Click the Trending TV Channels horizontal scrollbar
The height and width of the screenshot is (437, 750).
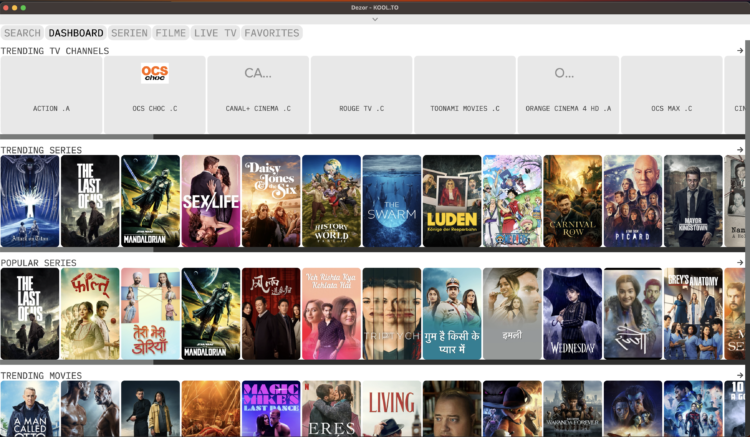coord(375,137)
